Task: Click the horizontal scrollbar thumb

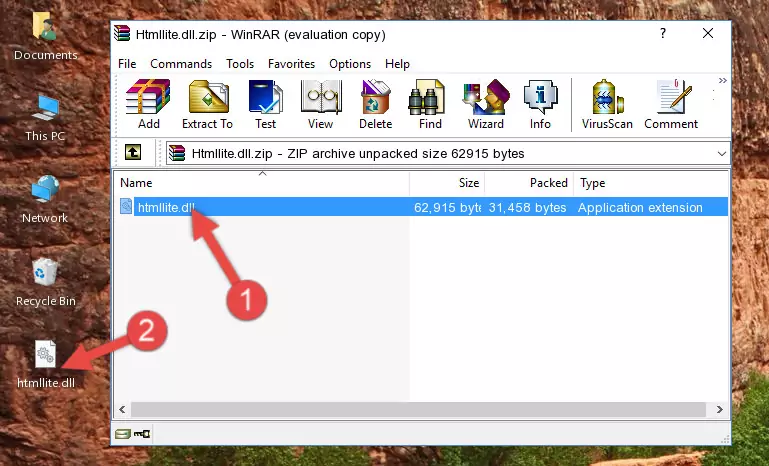Action: [x=418, y=409]
